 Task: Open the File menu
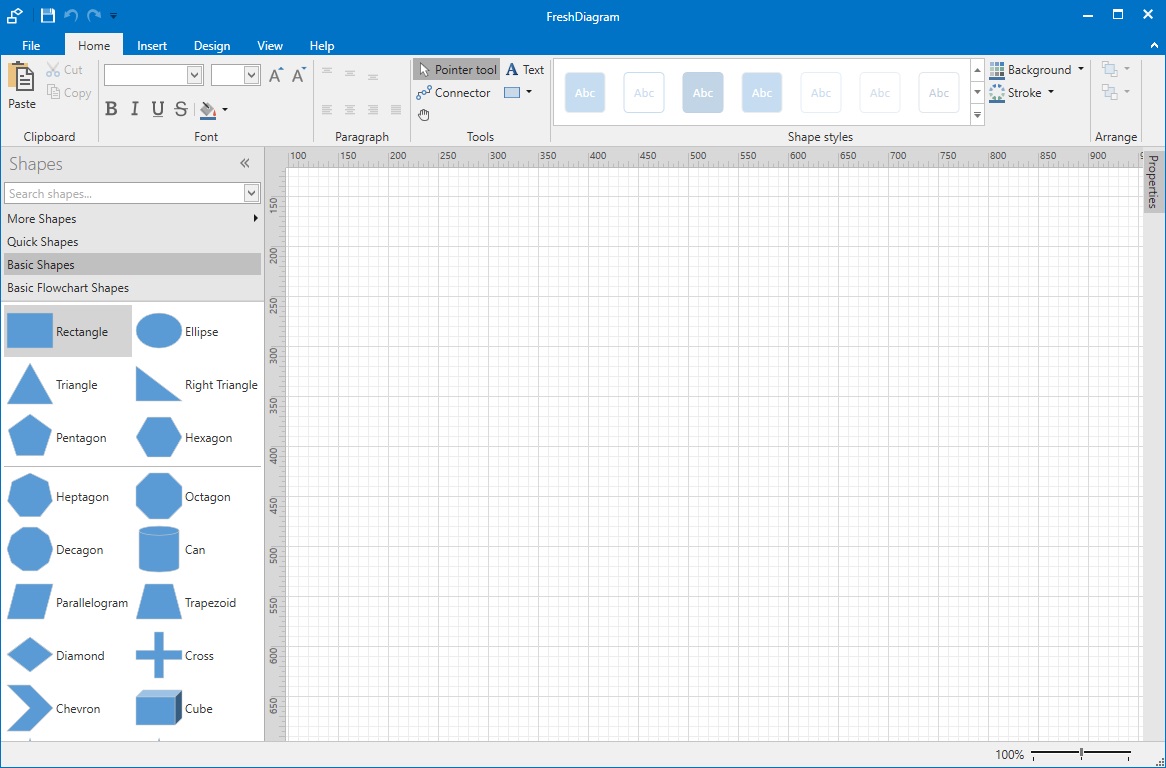coord(30,45)
